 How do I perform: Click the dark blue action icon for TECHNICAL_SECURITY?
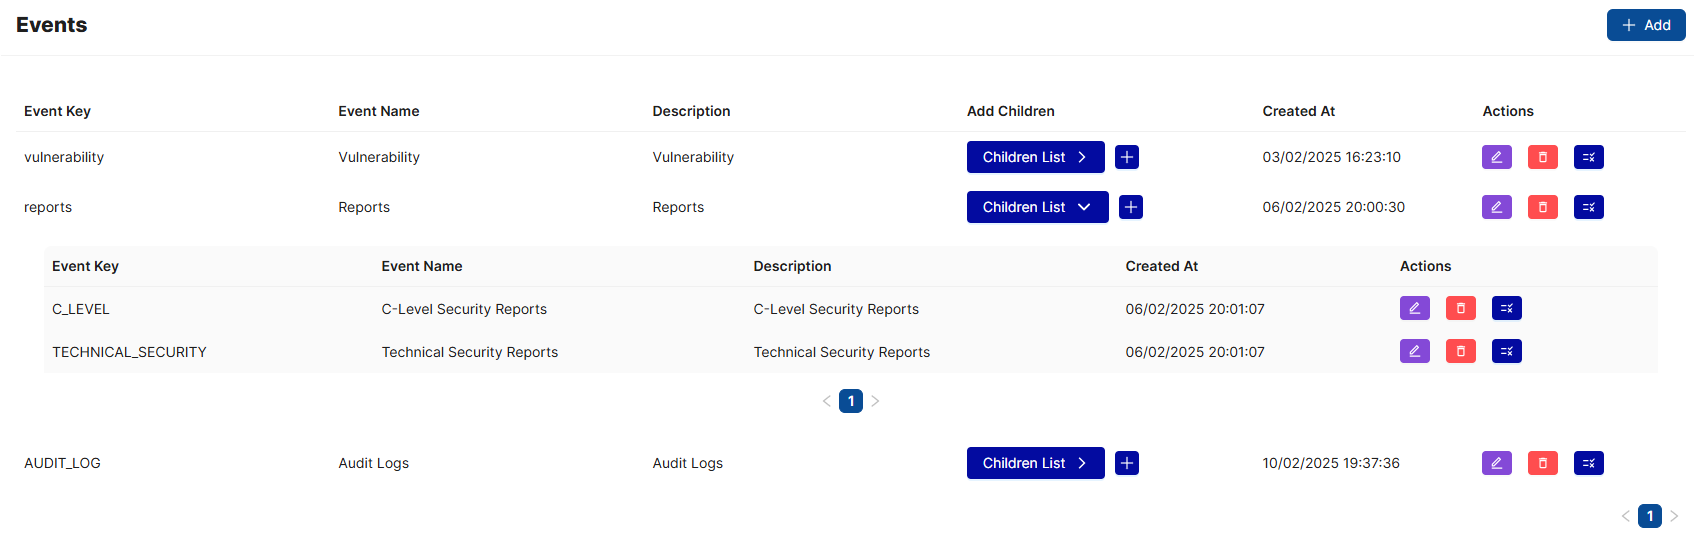click(1506, 351)
